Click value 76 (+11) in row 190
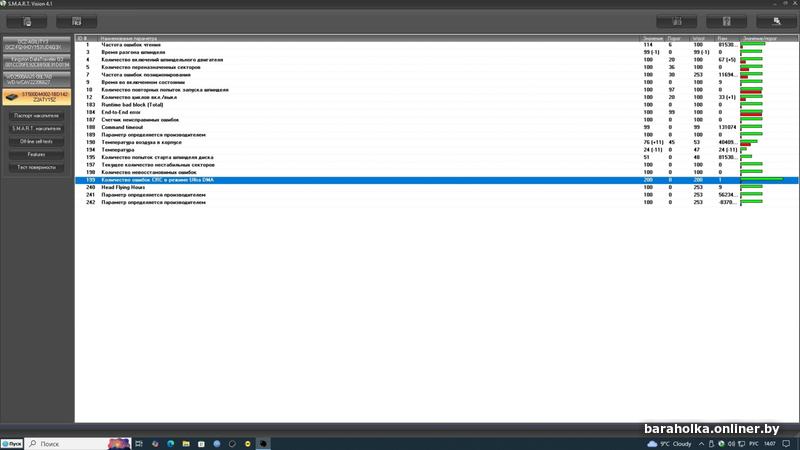Viewport: 800px width, 450px height. pos(654,142)
